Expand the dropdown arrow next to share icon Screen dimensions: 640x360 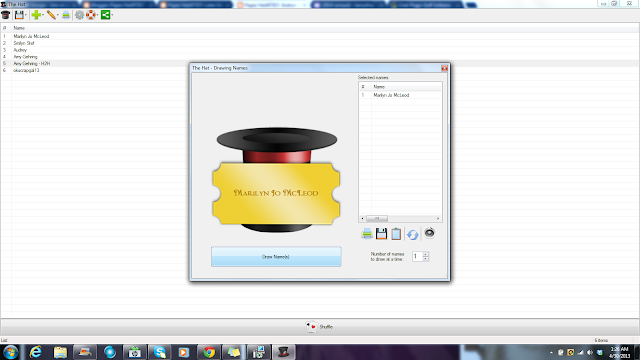click(112, 16)
